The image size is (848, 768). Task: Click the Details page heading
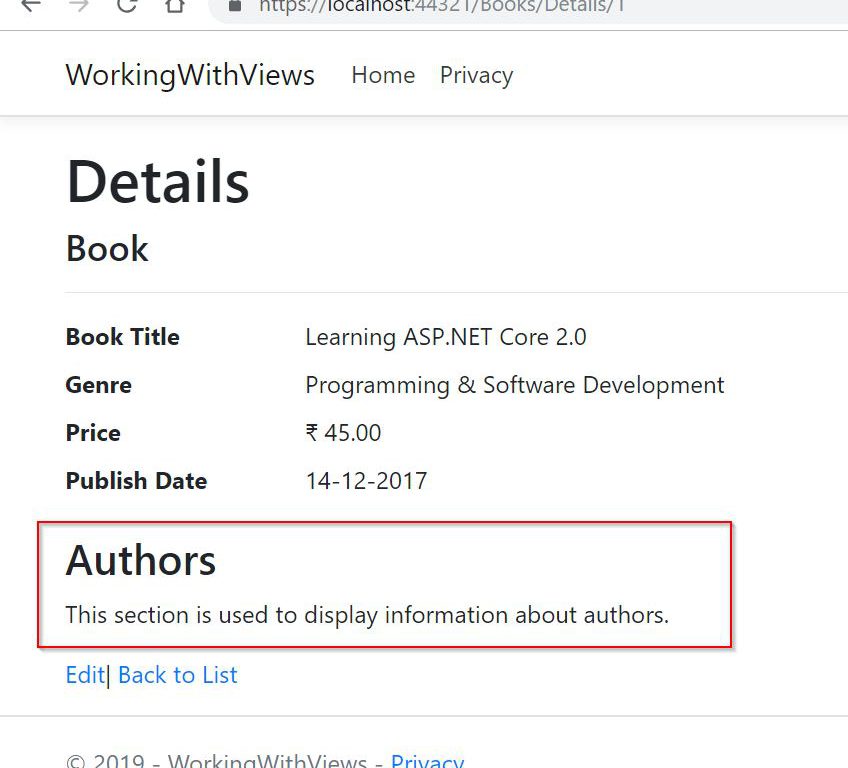tap(157, 182)
